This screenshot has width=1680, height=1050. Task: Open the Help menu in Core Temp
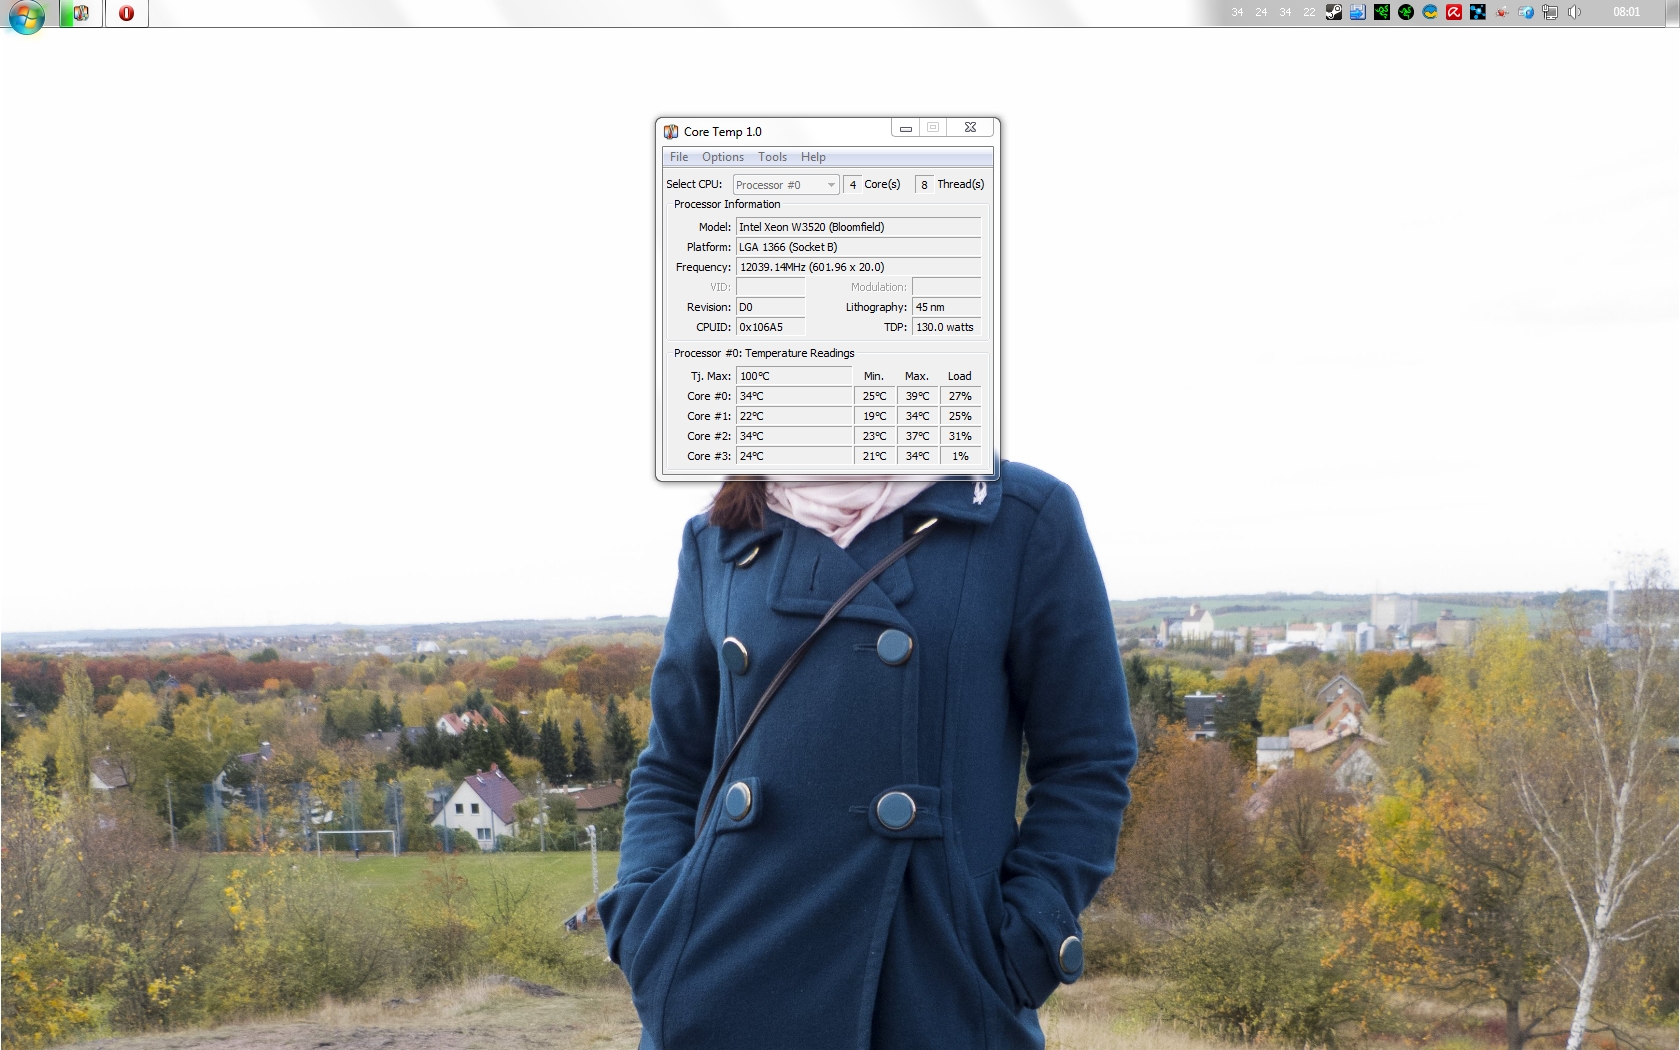pos(813,157)
